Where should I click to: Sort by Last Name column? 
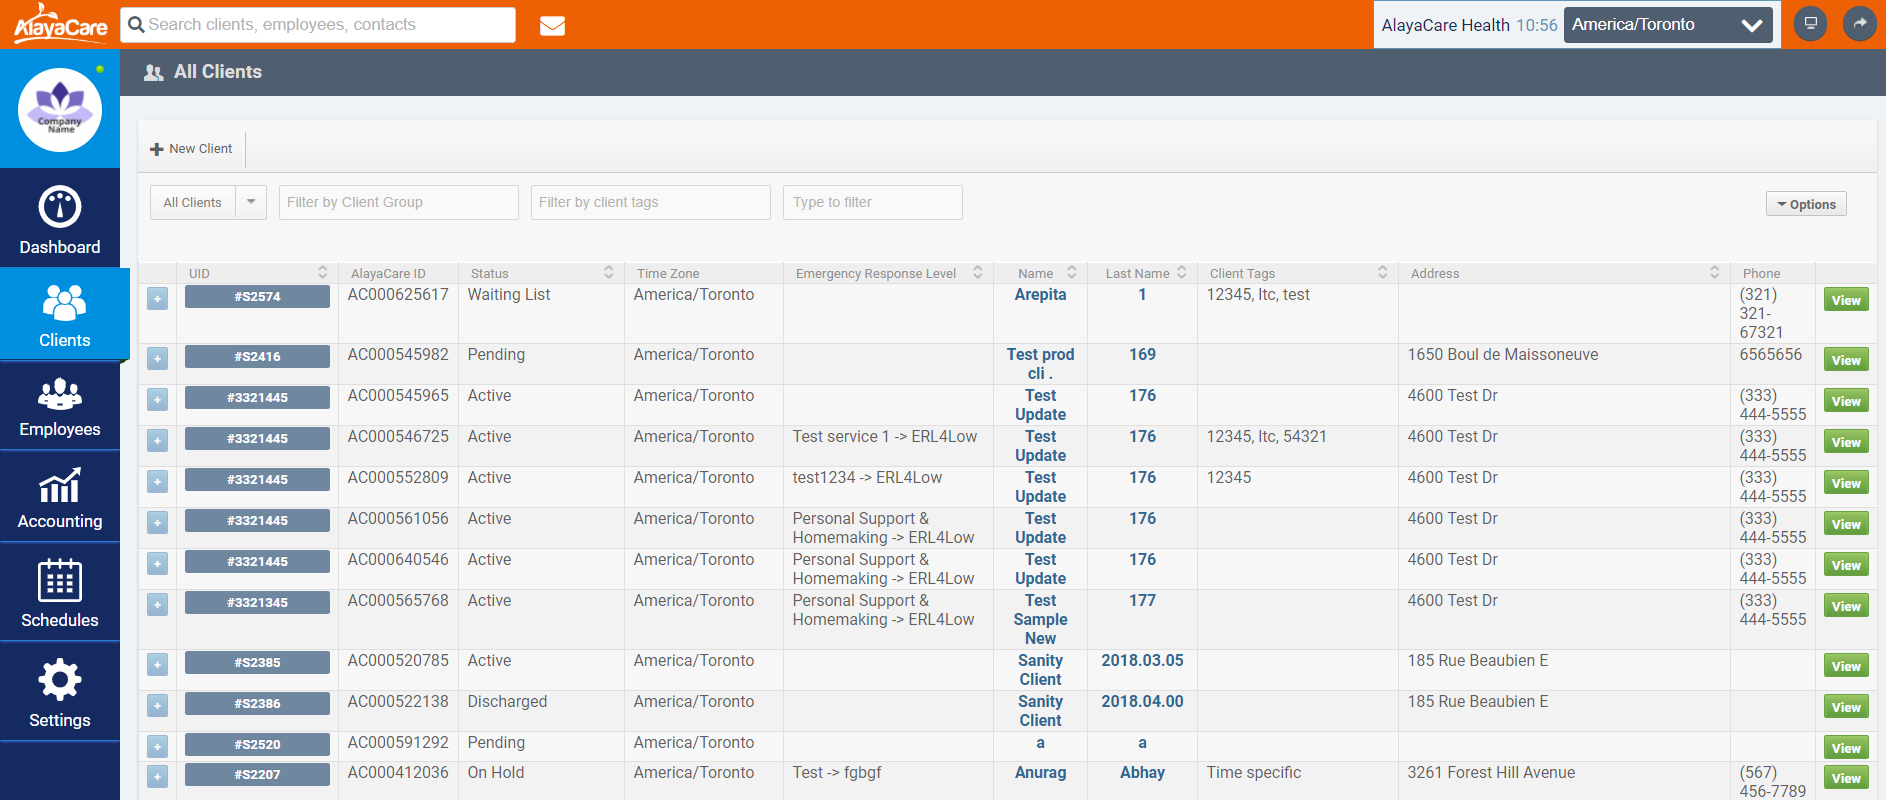pos(1181,273)
